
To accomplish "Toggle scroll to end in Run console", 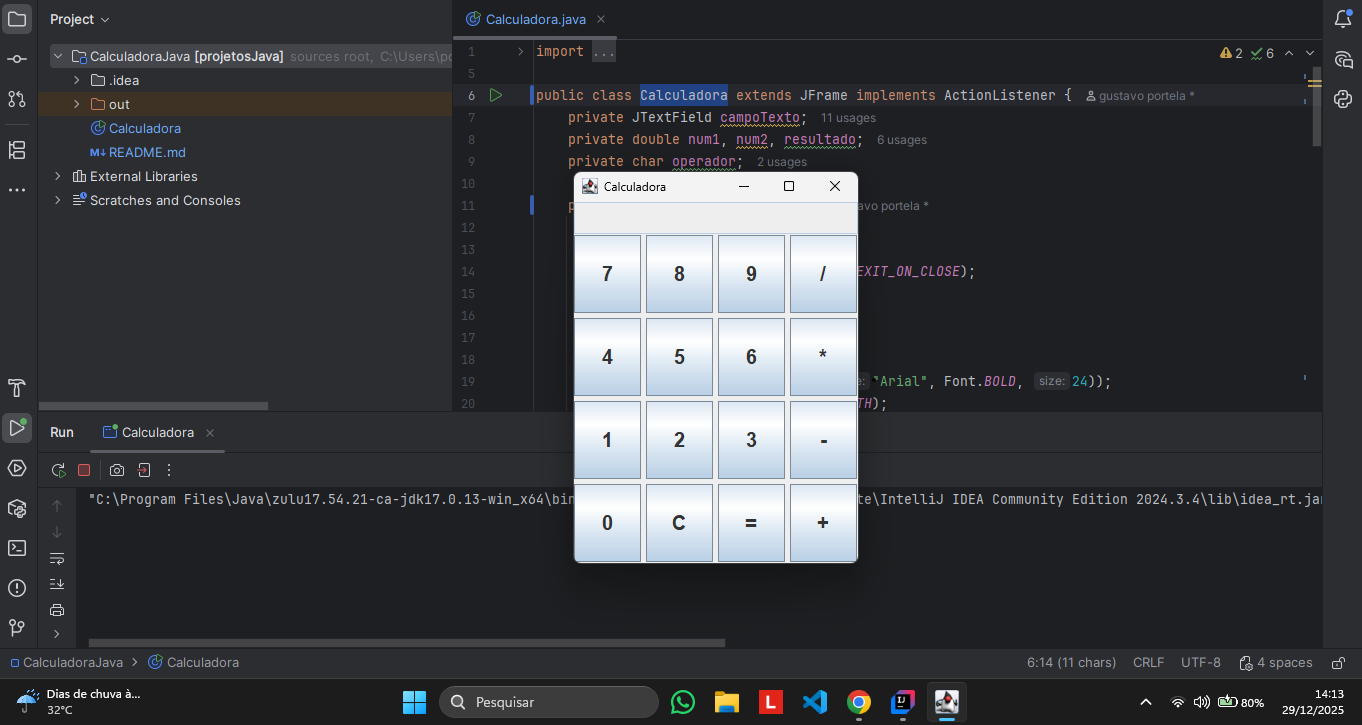I will (57, 584).
